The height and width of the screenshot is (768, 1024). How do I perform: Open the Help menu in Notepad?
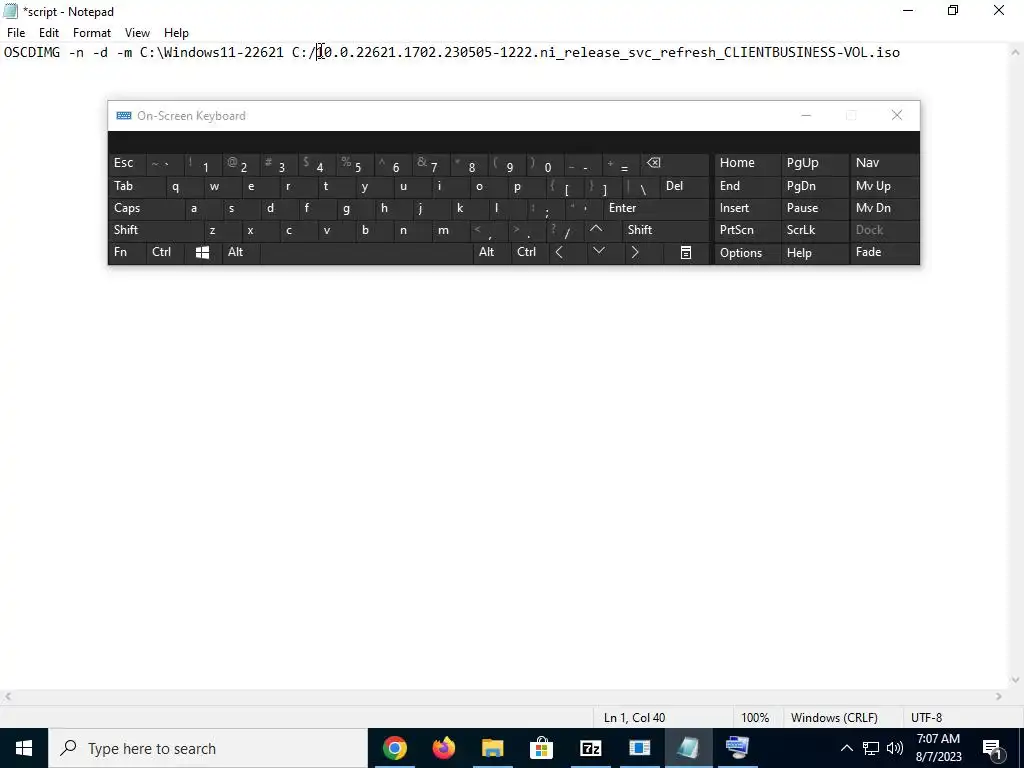click(x=176, y=33)
